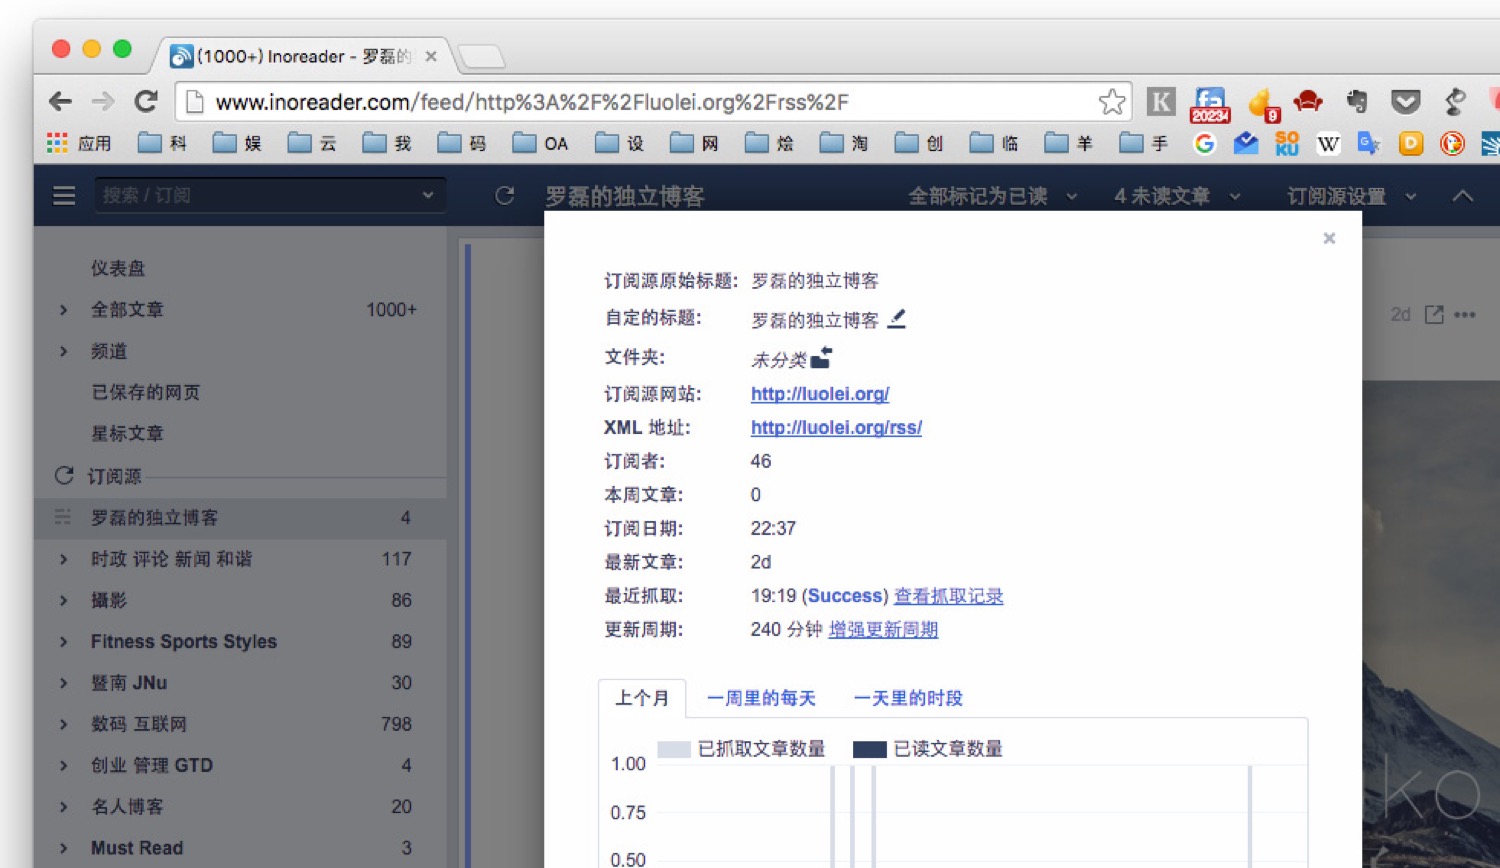The width and height of the screenshot is (1500, 868).
Task: Click the move-to-folder icon next to 未分类
Action: click(x=821, y=358)
